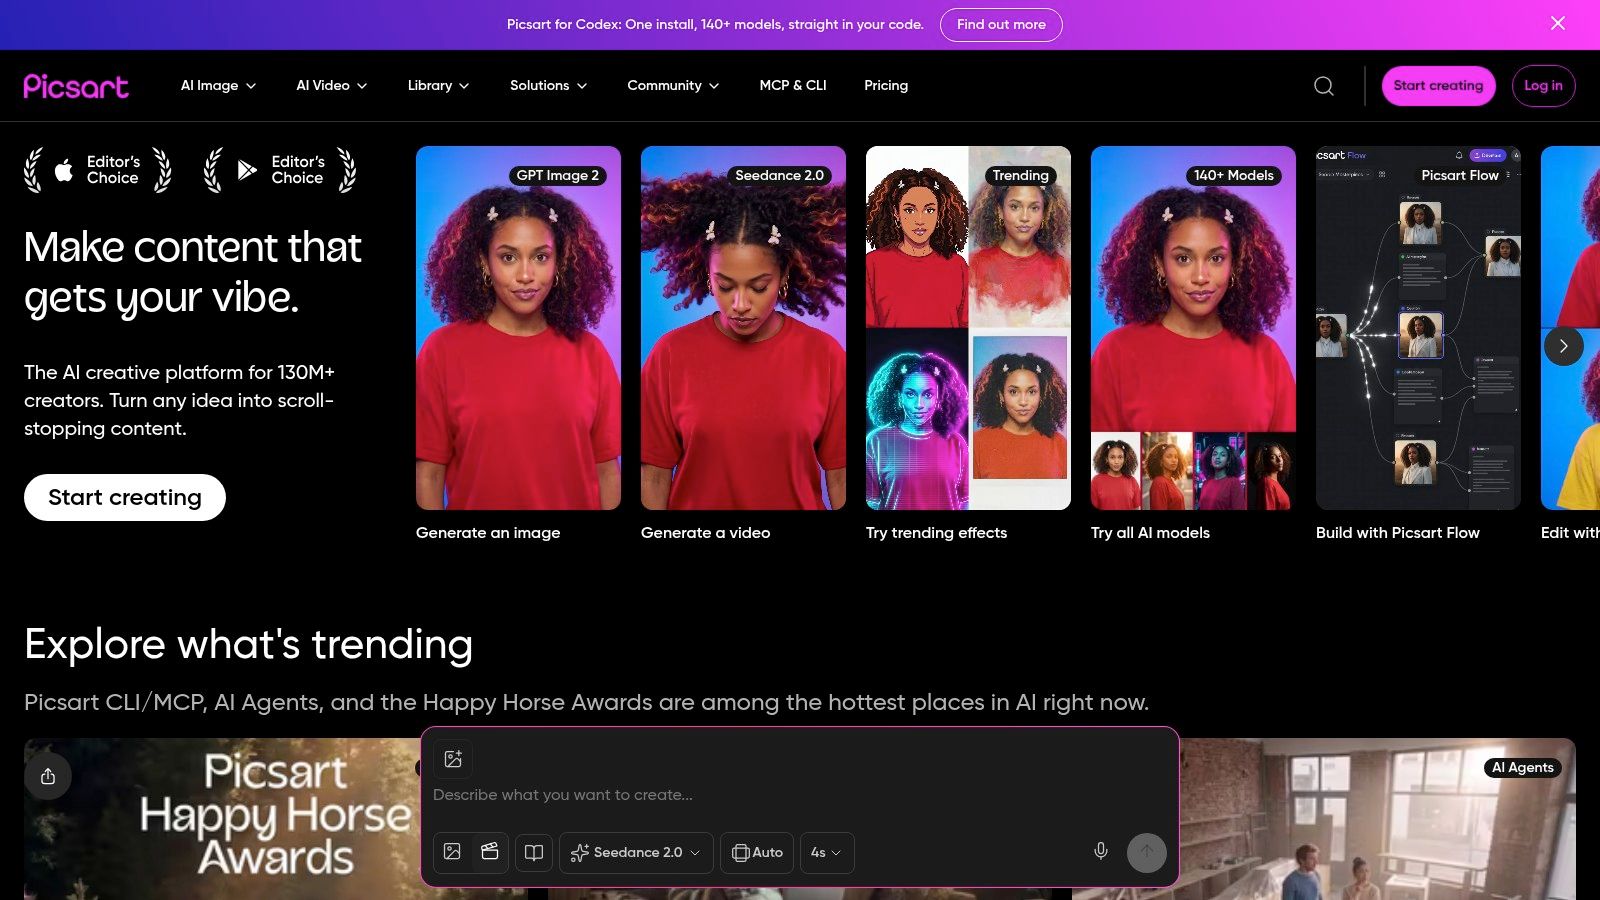Show next carousel cards with the arrow
The width and height of the screenshot is (1600, 900).
(x=1564, y=346)
